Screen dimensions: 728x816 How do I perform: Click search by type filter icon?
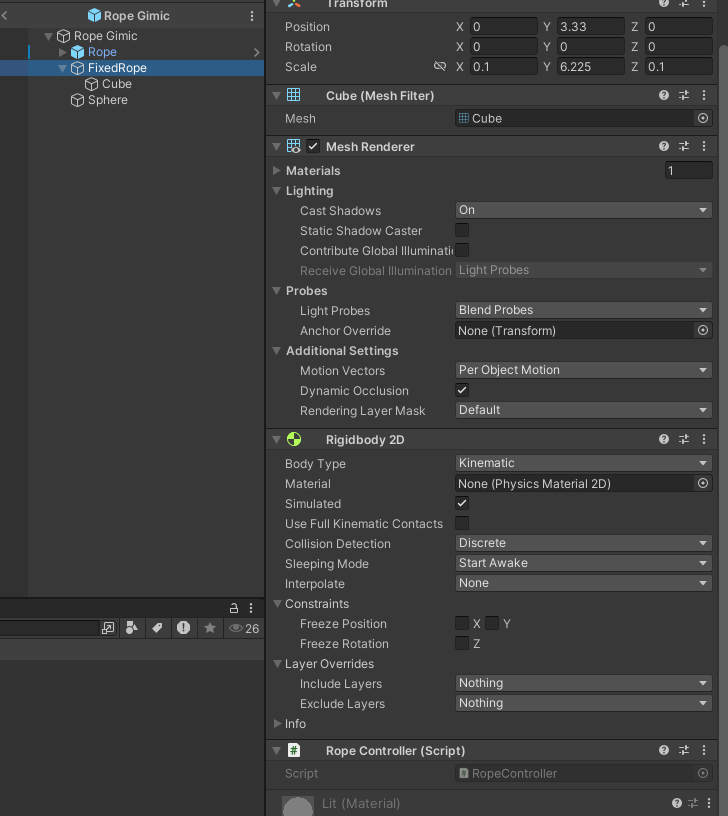tap(132, 628)
